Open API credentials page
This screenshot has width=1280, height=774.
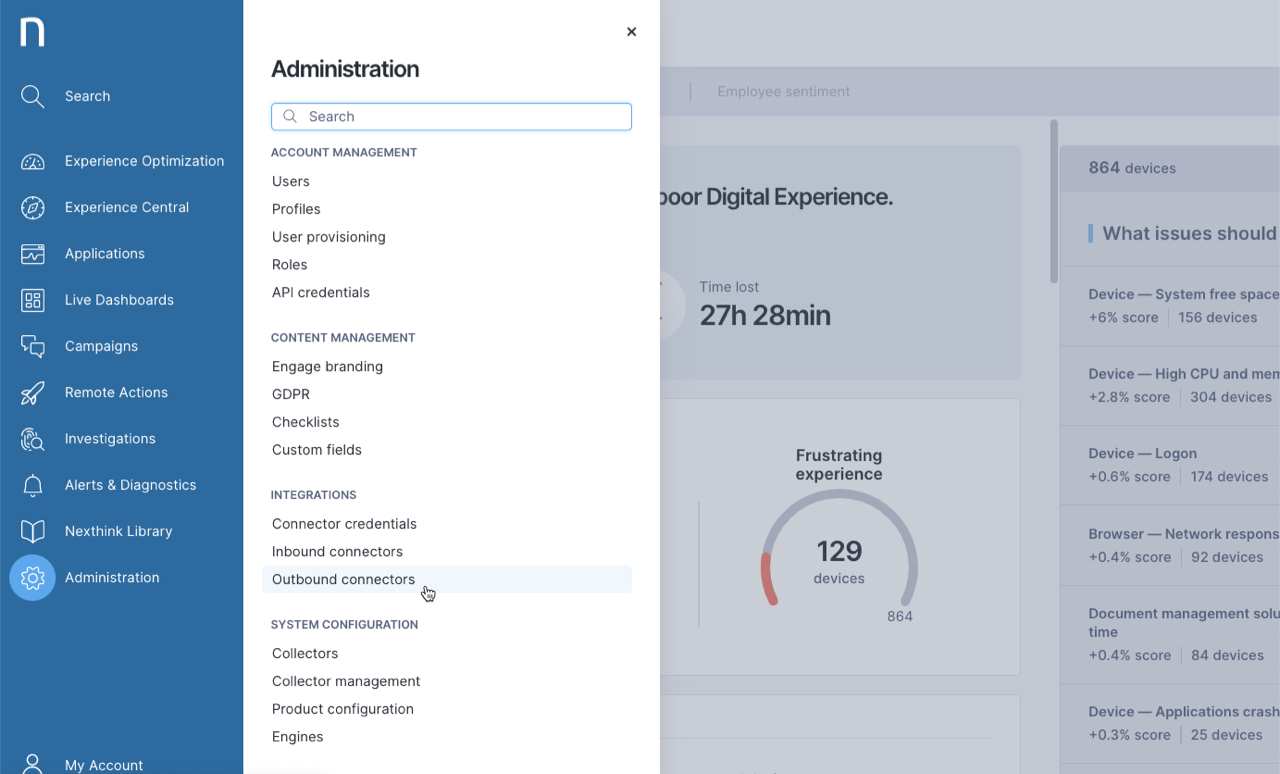[321, 292]
